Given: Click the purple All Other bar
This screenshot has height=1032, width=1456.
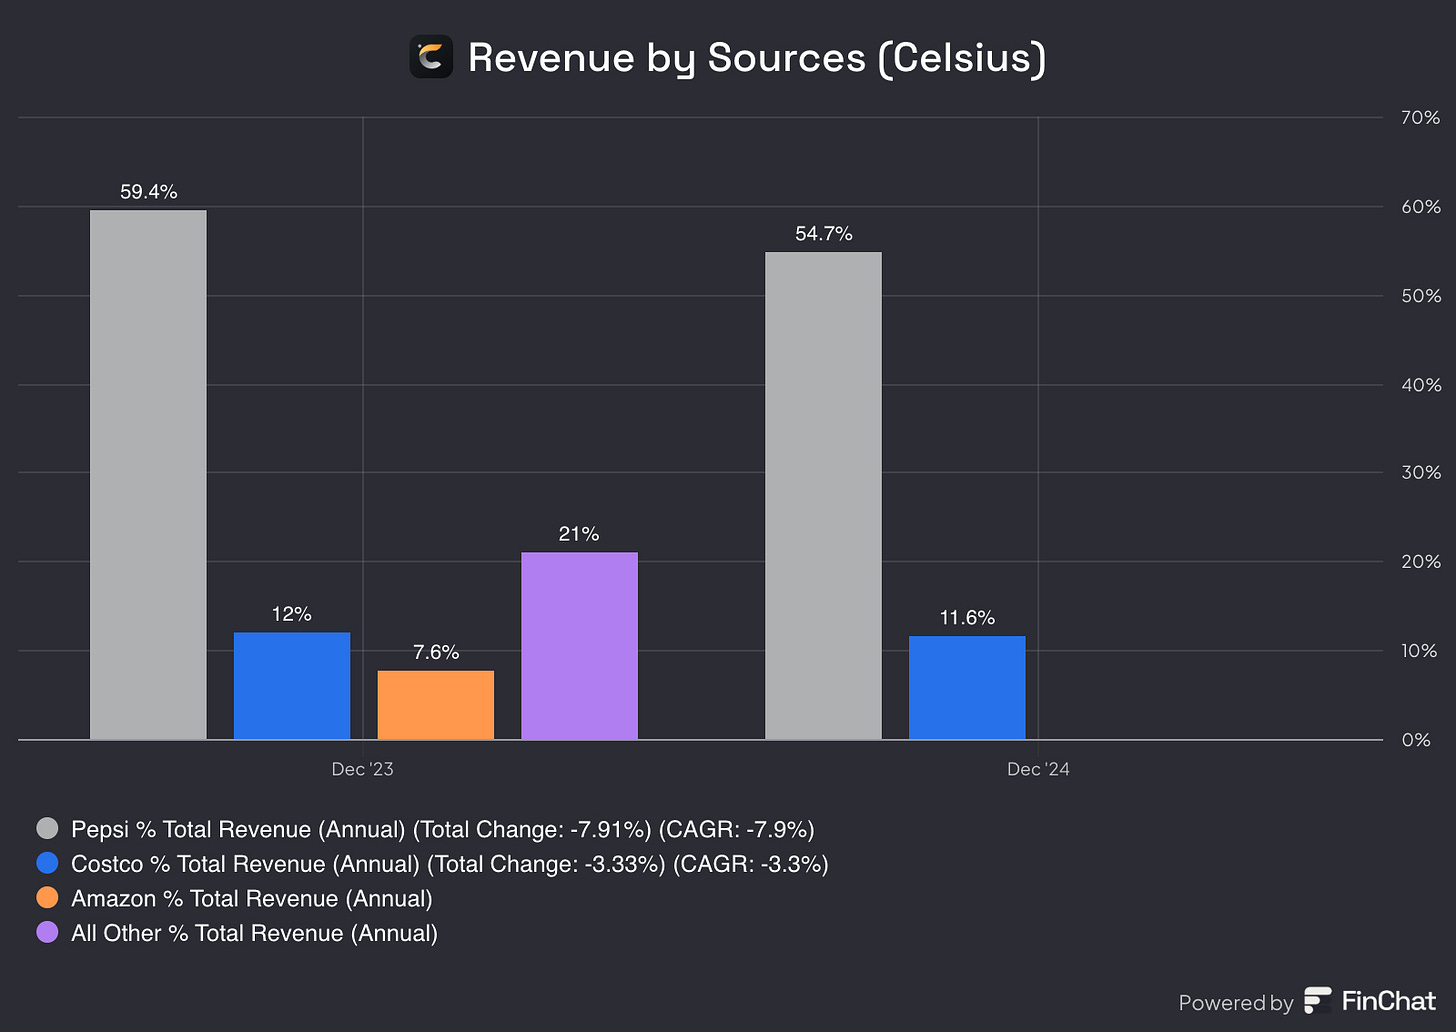Looking at the screenshot, I should pyautogui.click(x=579, y=646).
